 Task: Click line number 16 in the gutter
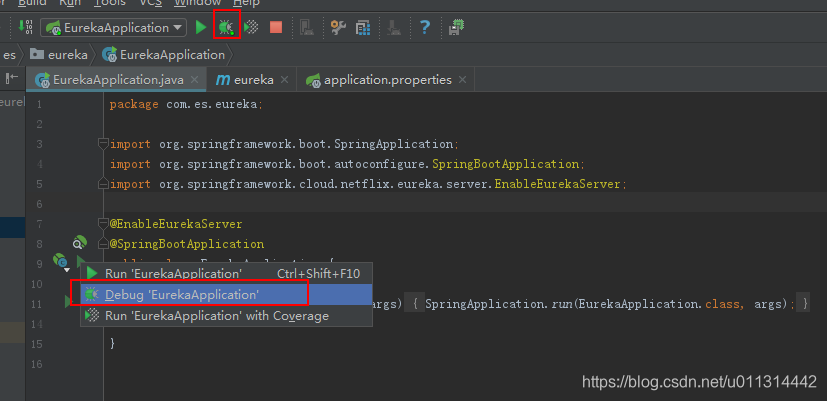(x=36, y=364)
